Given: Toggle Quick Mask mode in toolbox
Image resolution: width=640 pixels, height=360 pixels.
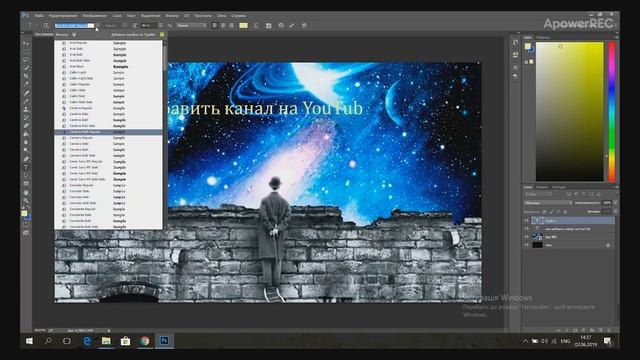Looking at the screenshot, I should pyautogui.click(x=27, y=224).
